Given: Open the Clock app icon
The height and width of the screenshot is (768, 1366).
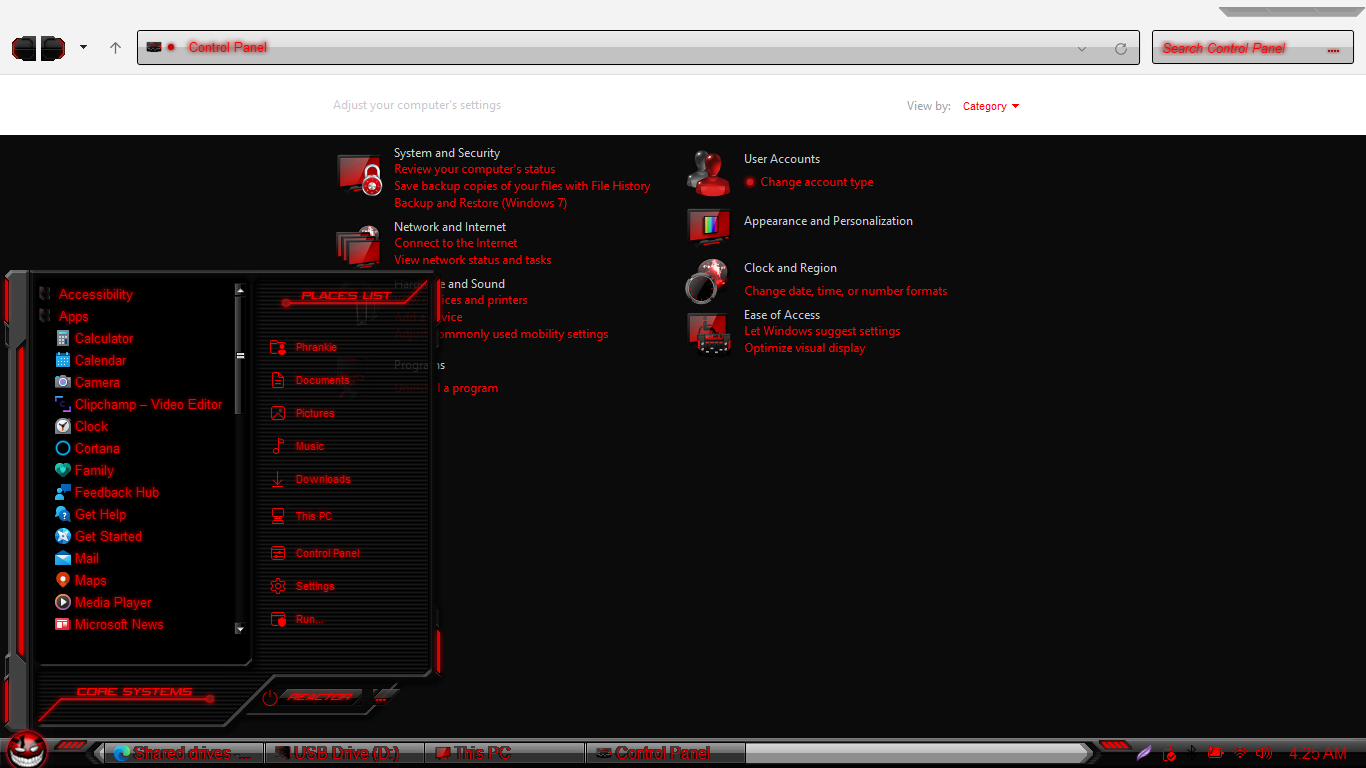Looking at the screenshot, I should (x=63, y=426).
